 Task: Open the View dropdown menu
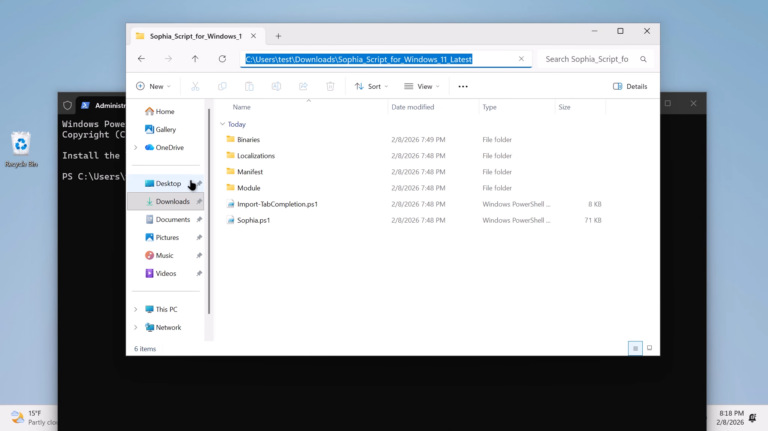point(422,86)
